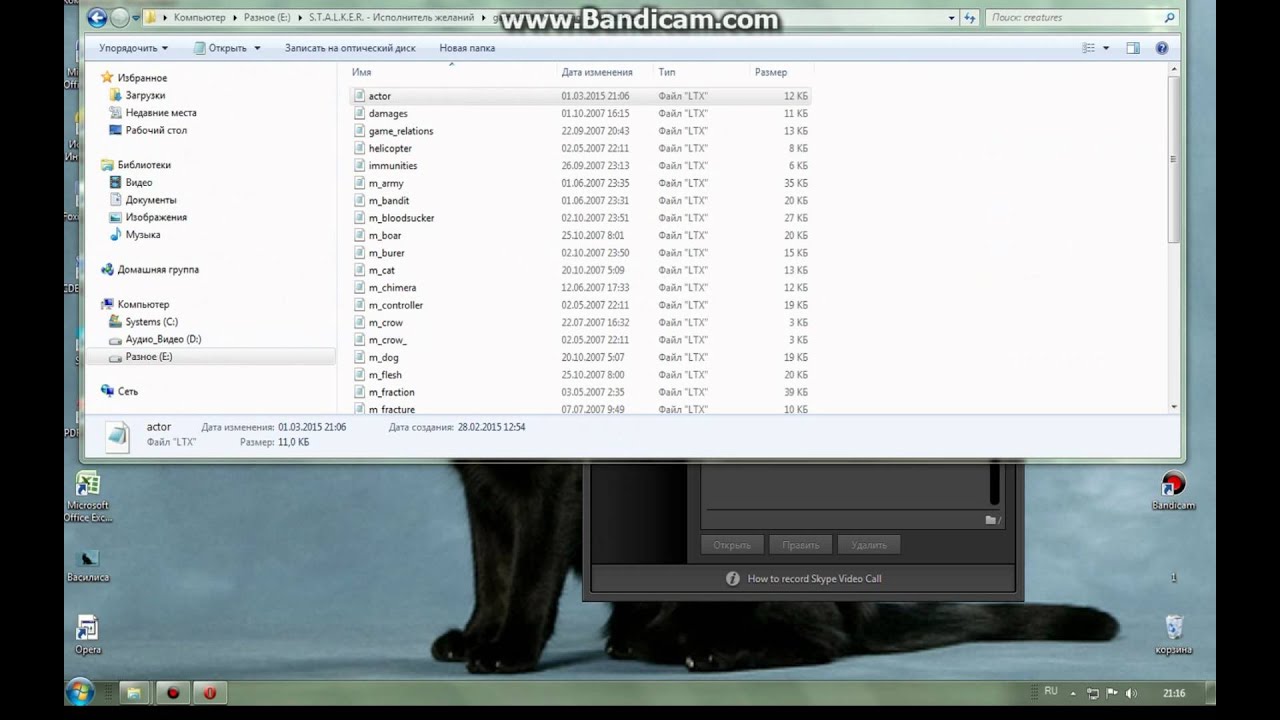Sort by Дата изменения column header
Viewport: 1280px width, 720px height.
pos(597,72)
